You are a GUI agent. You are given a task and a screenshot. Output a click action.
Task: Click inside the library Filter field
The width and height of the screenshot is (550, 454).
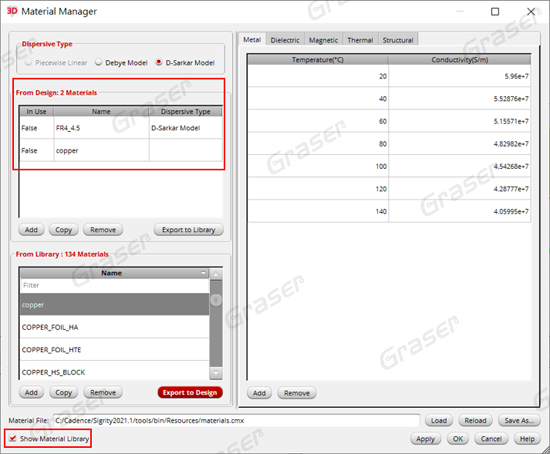[115, 285]
